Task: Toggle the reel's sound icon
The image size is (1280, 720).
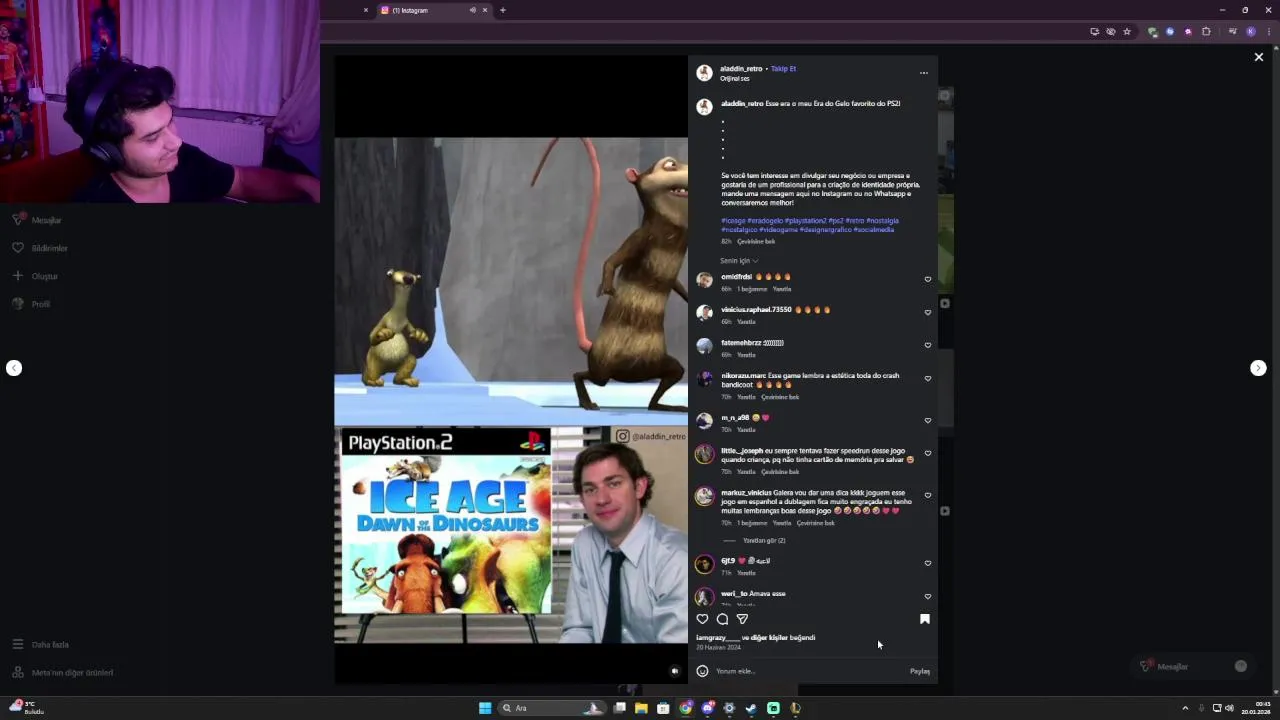Action: (x=675, y=671)
